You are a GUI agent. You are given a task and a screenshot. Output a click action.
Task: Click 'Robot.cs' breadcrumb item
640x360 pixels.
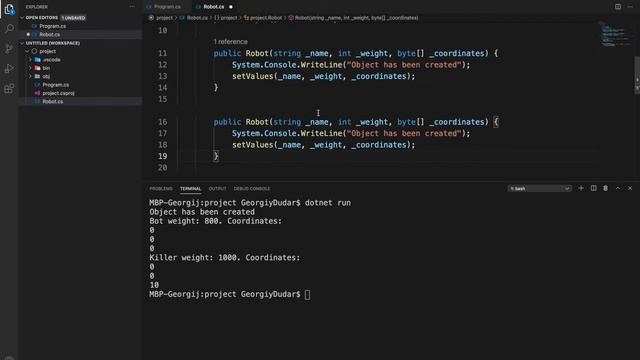[x=197, y=18]
